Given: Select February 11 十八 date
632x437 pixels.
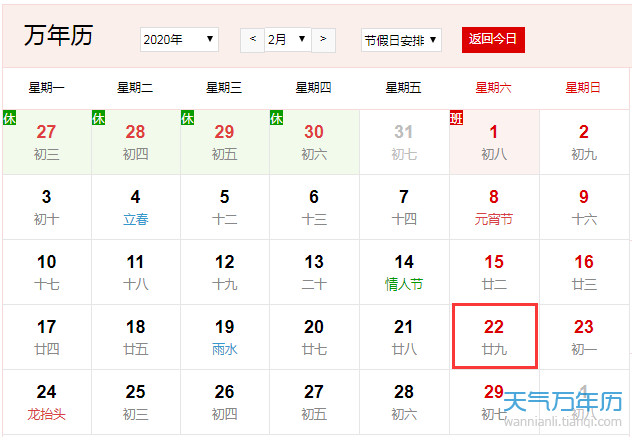Looking at the screenshot, I should pos(136,272).
